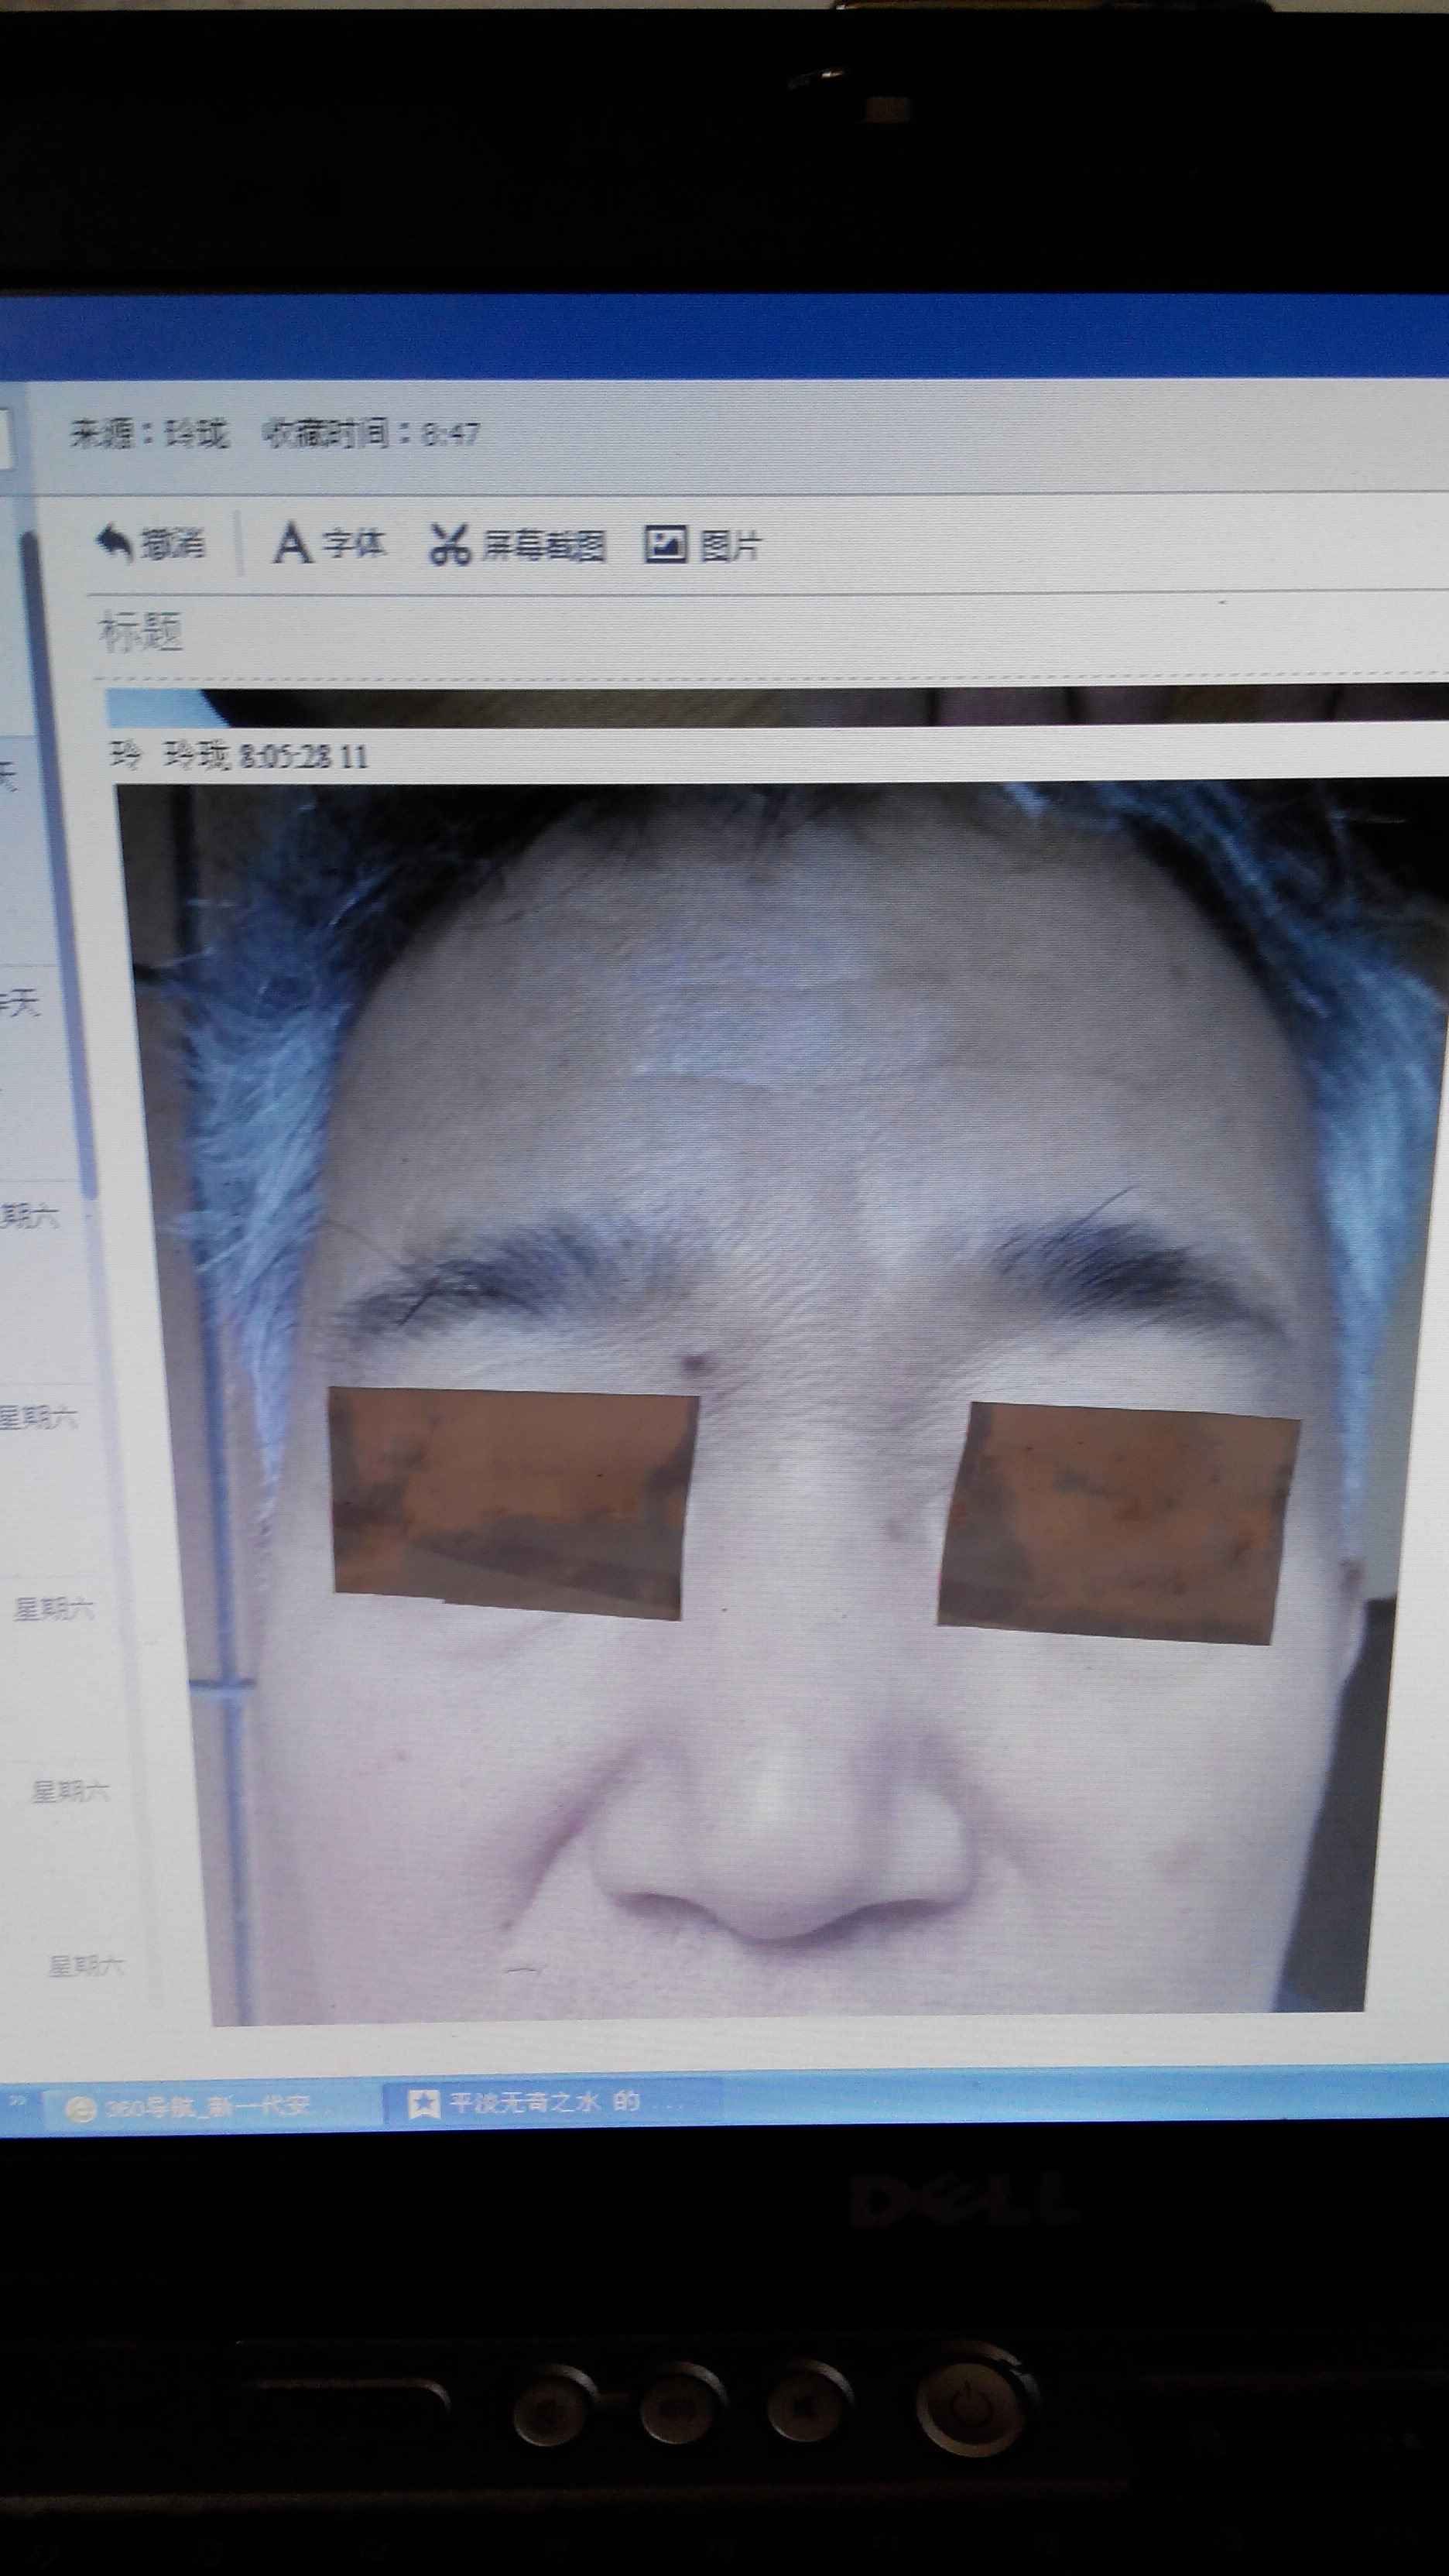Select the 昨天 entry in left list
Image resolution: width=1449 pixels, height=2576 pixels.
click(20, 1003)
